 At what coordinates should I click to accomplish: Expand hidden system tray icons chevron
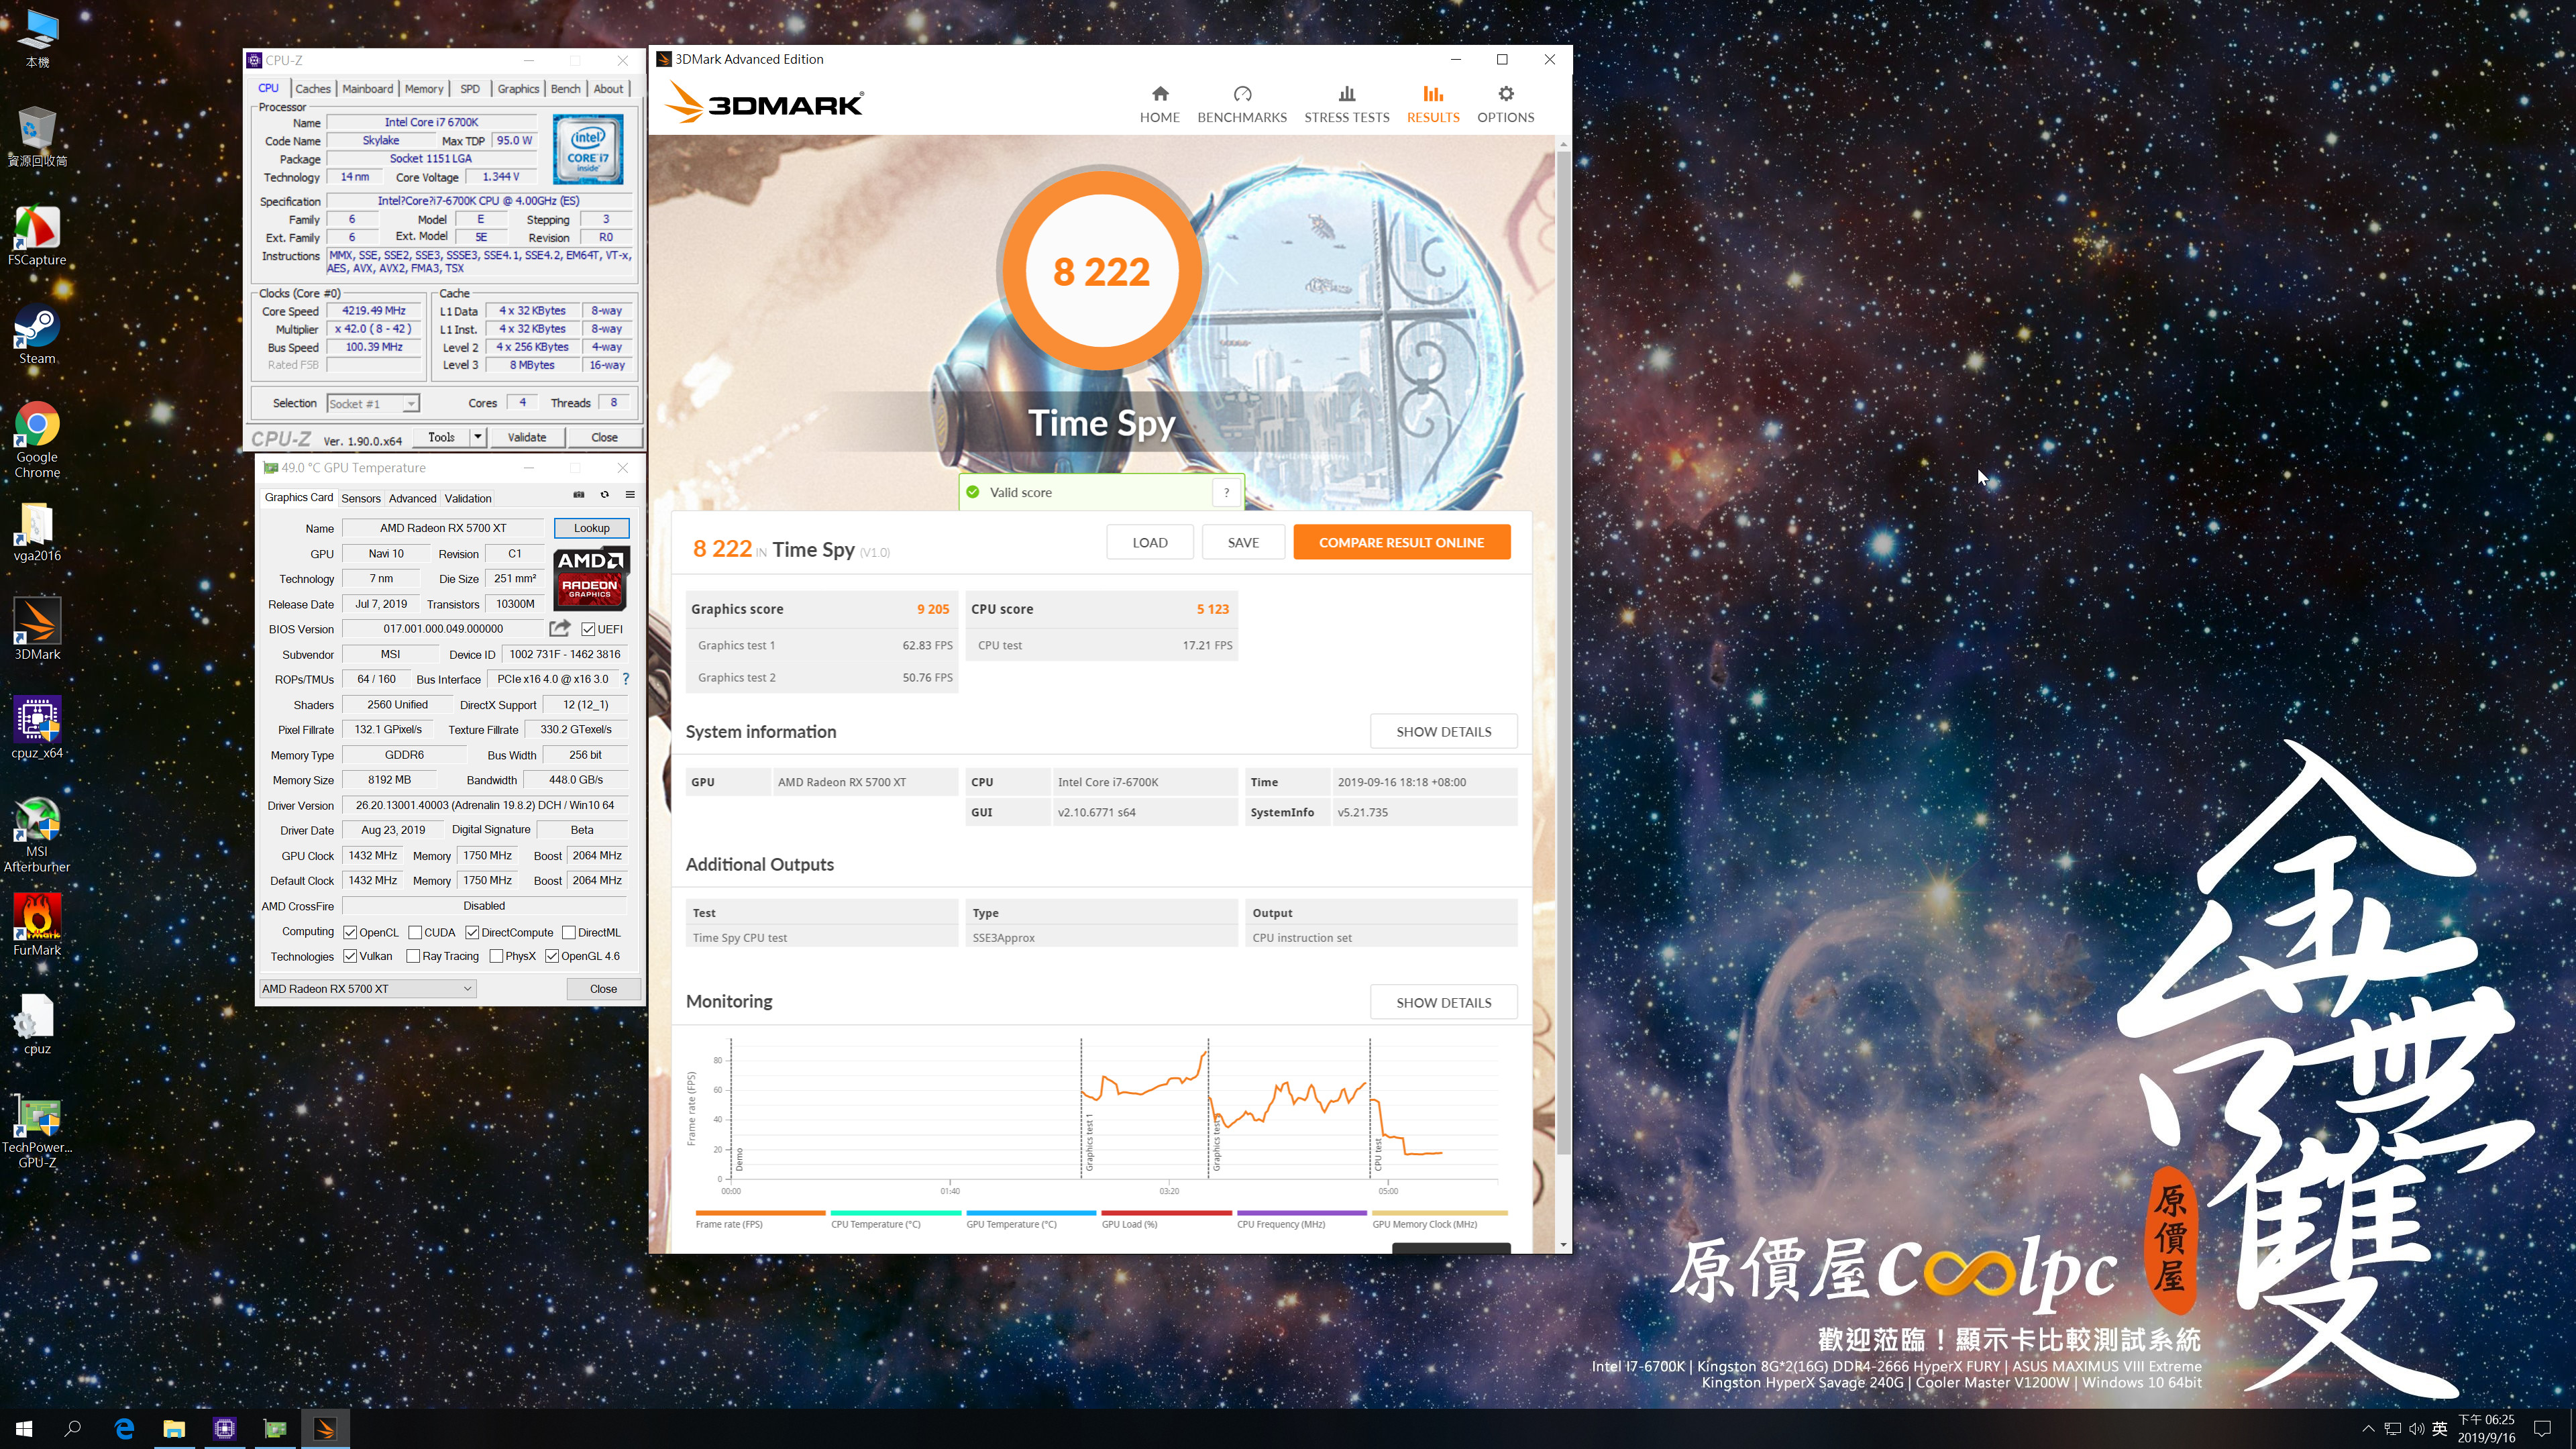tap(2368, 1429)
